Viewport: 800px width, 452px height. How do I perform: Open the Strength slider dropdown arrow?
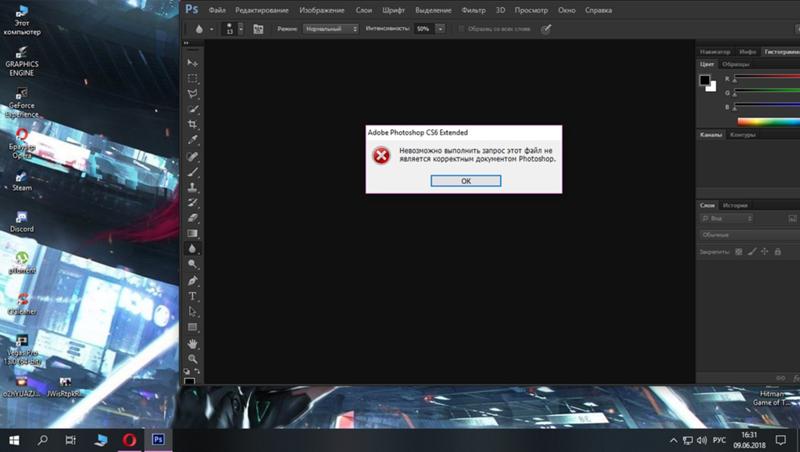click(x=440, y=29)
